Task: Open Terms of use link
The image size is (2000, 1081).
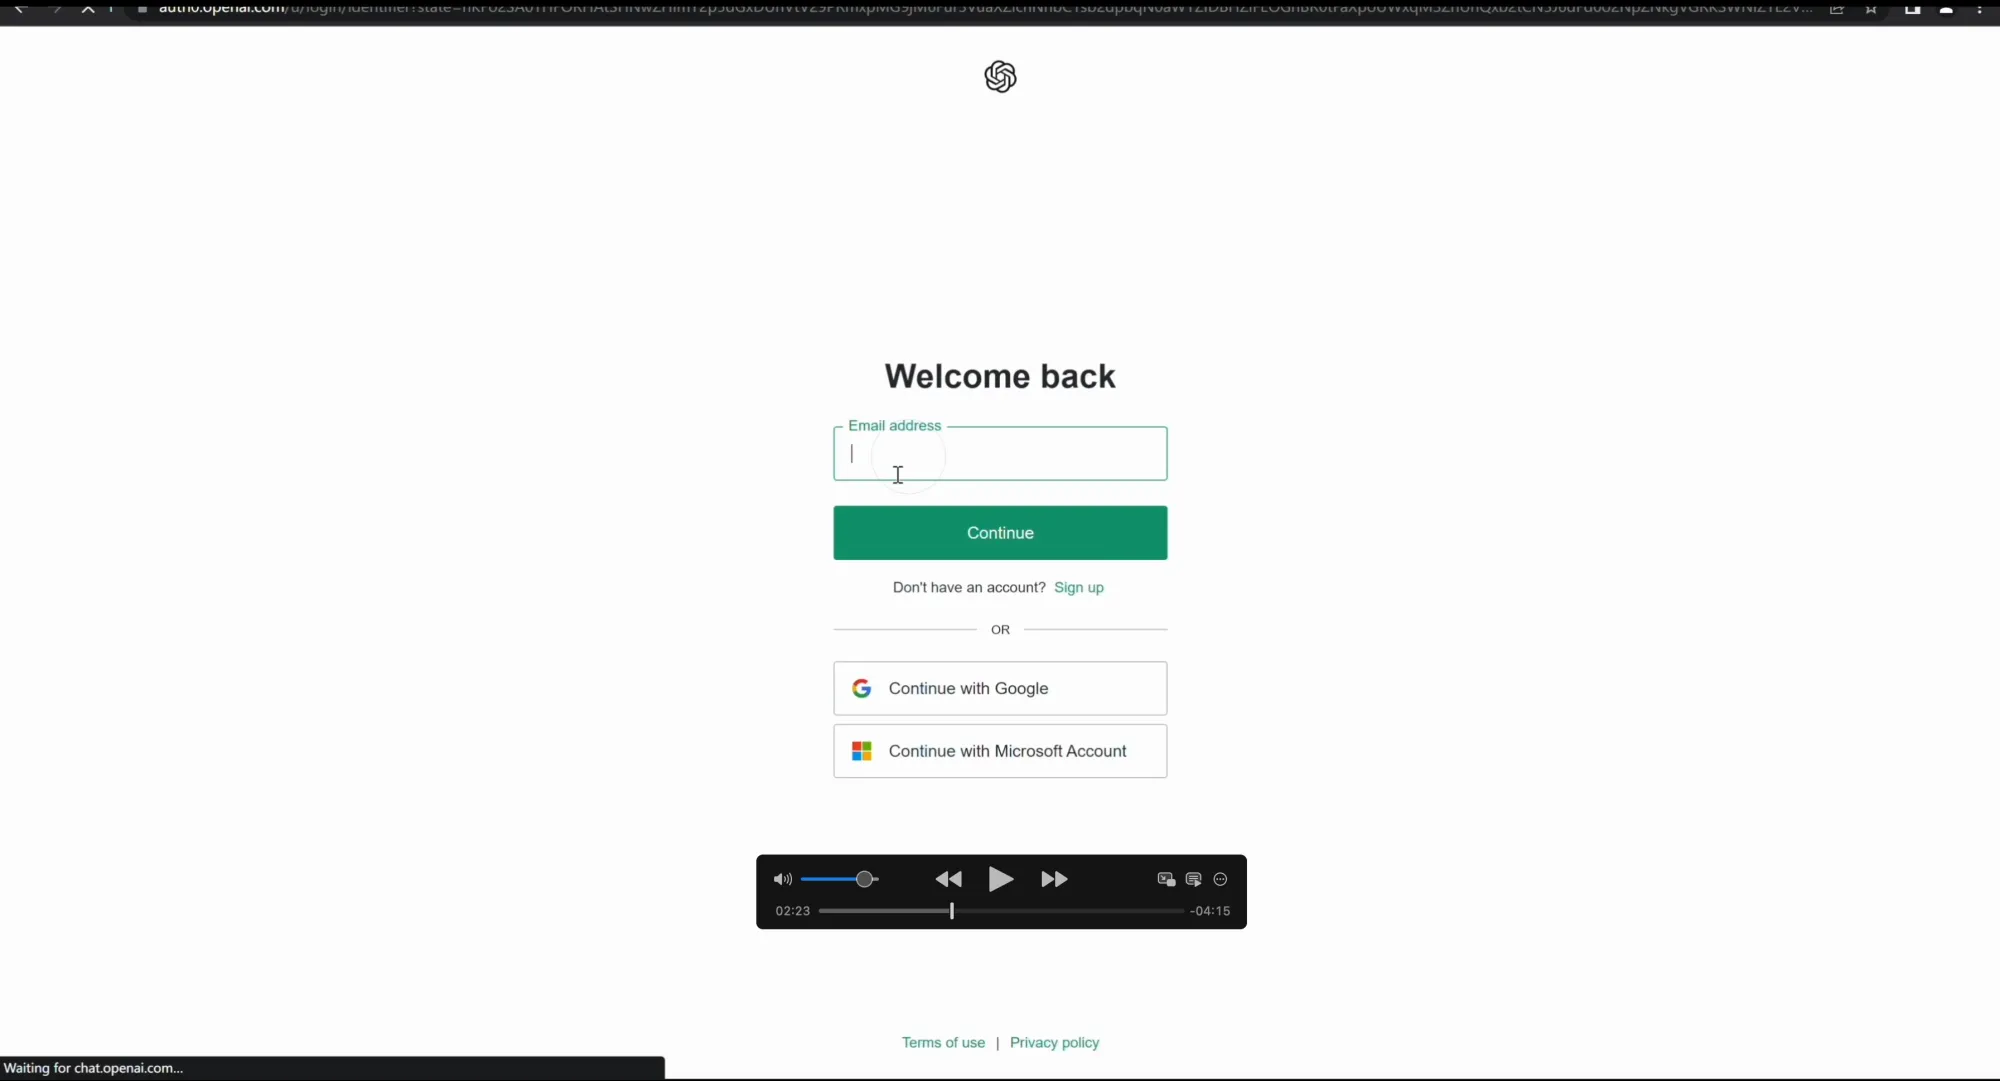Action: click(x=943, y=1042)
